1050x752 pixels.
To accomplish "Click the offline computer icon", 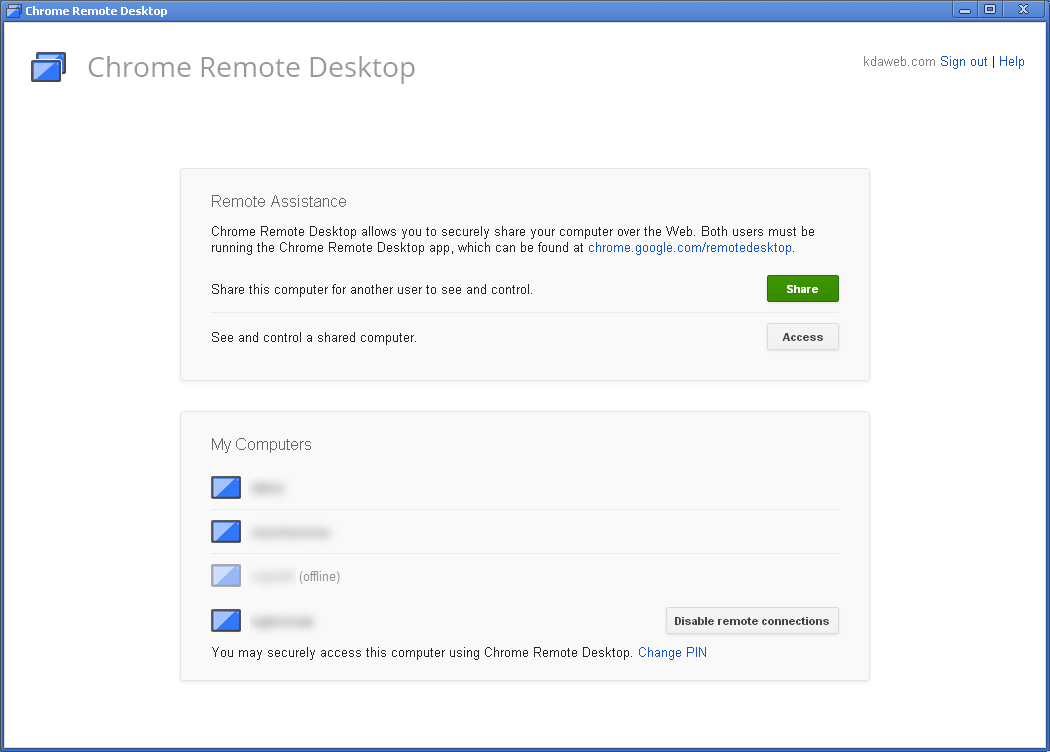I will point(226,576).
